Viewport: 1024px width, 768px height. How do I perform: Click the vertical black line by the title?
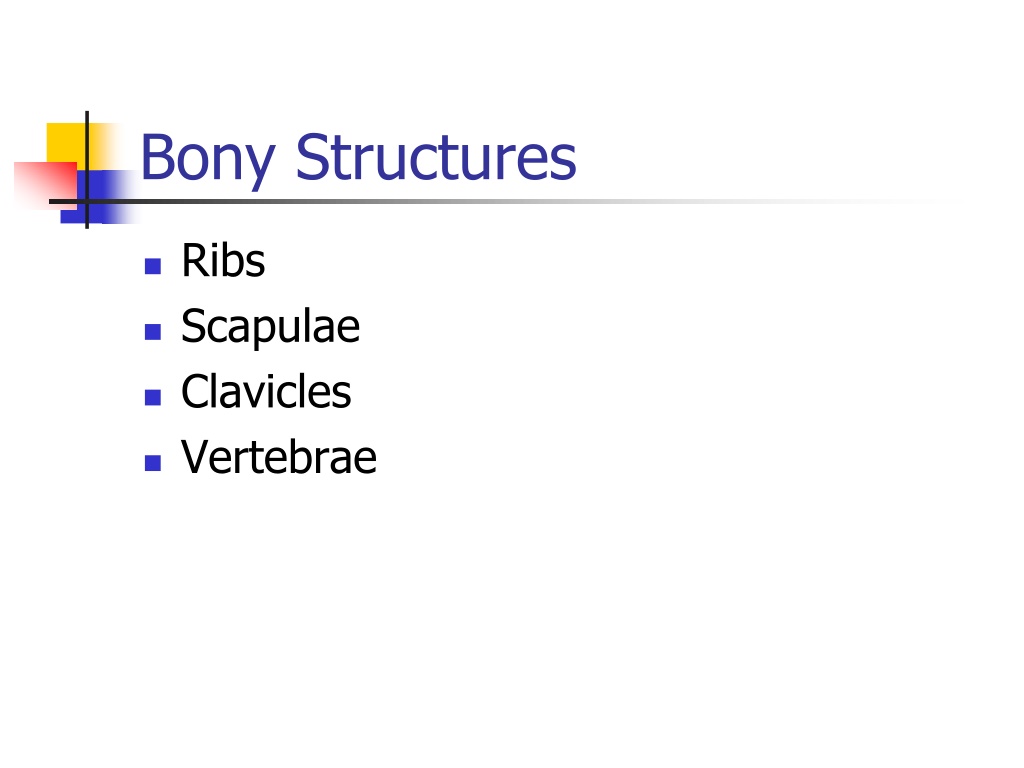(x=87, y=170)
